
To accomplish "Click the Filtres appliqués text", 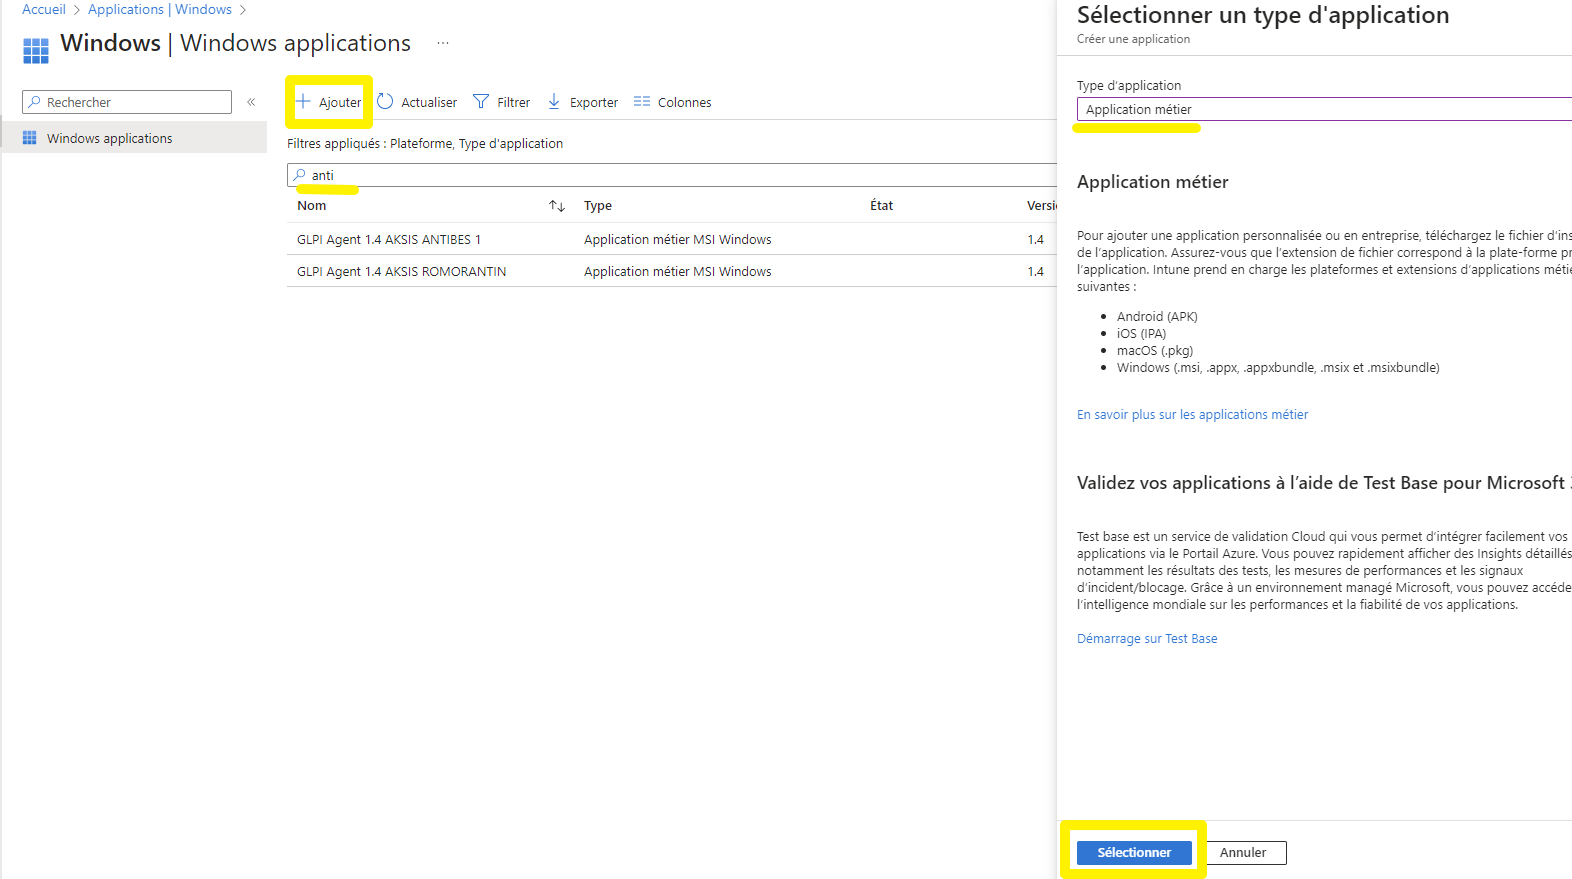I will click(x=425, y=143).
